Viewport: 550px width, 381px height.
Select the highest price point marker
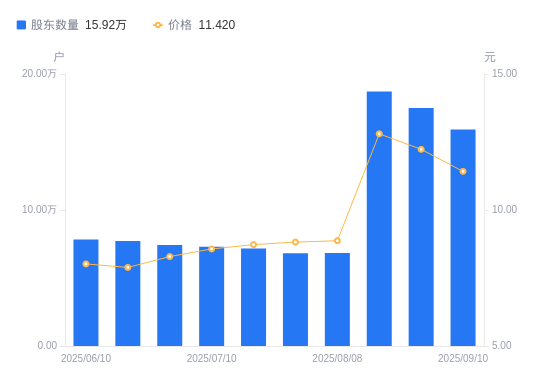coord(379,134)
